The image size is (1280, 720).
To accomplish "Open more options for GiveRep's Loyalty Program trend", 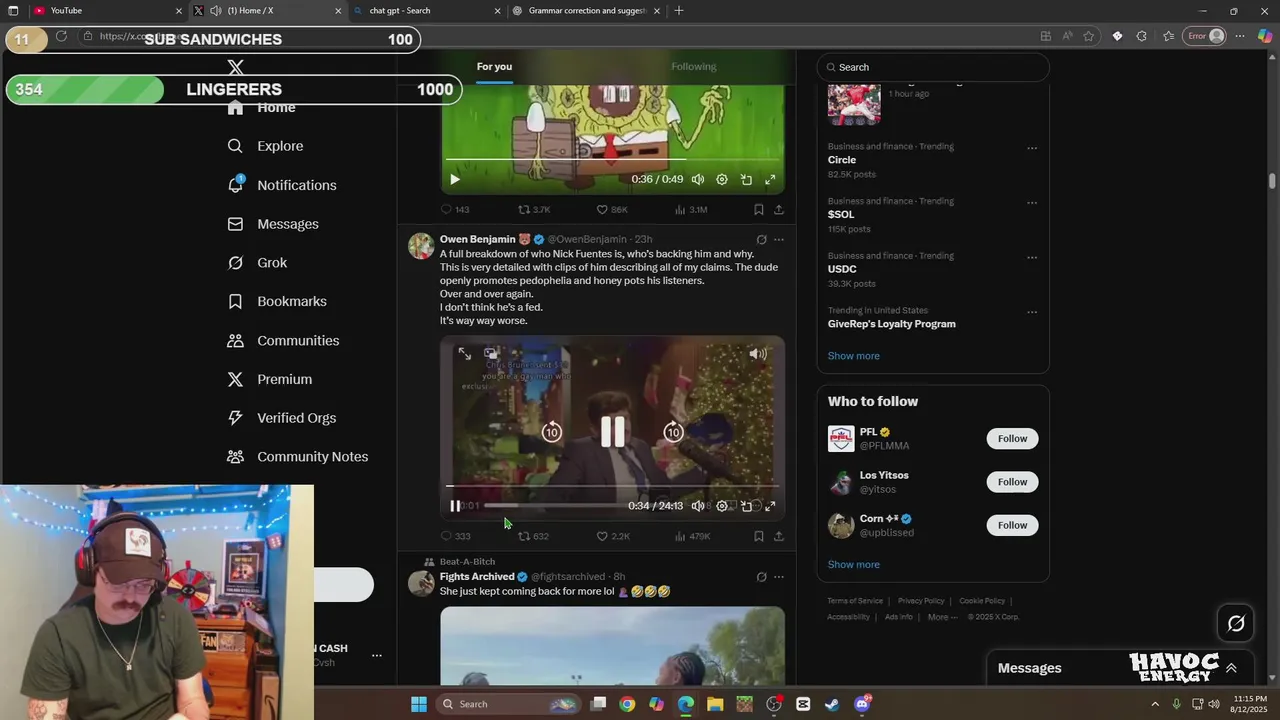I will pyautogui.click(x=1032, y=312).
